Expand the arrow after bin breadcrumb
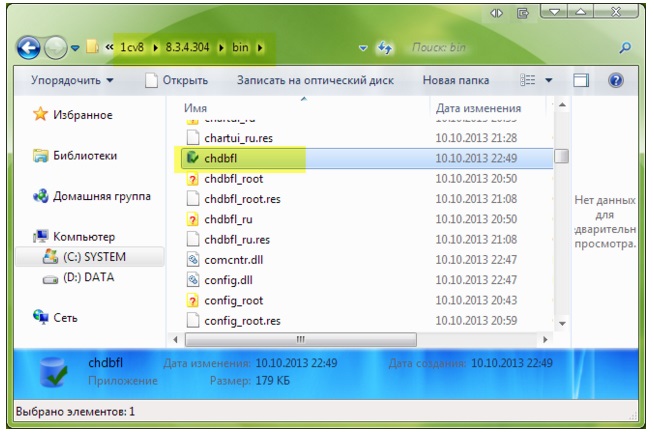The width and height of the screenshot is (654, 435). click(x=260, y=48)
